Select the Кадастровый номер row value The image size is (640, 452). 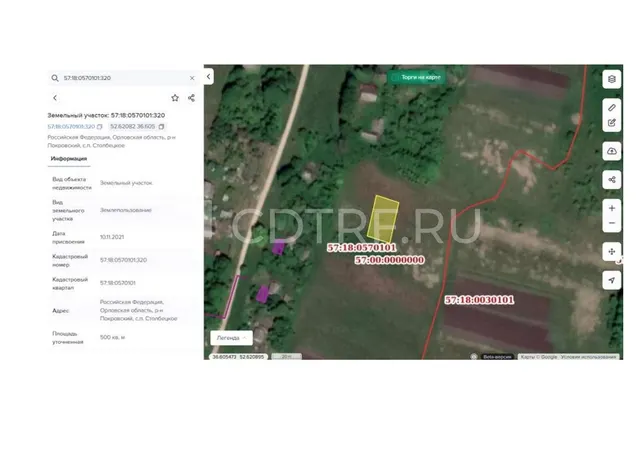click(x=123, y=260)
